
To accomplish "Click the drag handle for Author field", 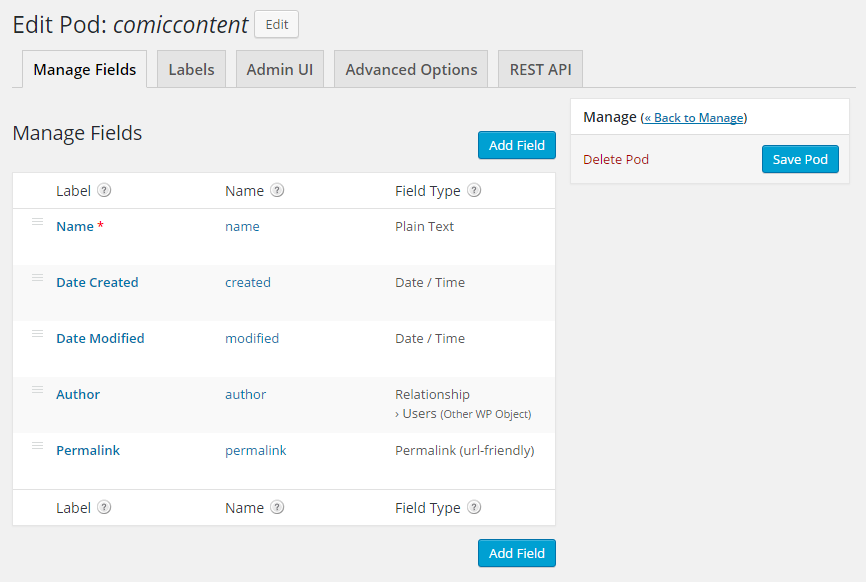I will coord(37,389).
